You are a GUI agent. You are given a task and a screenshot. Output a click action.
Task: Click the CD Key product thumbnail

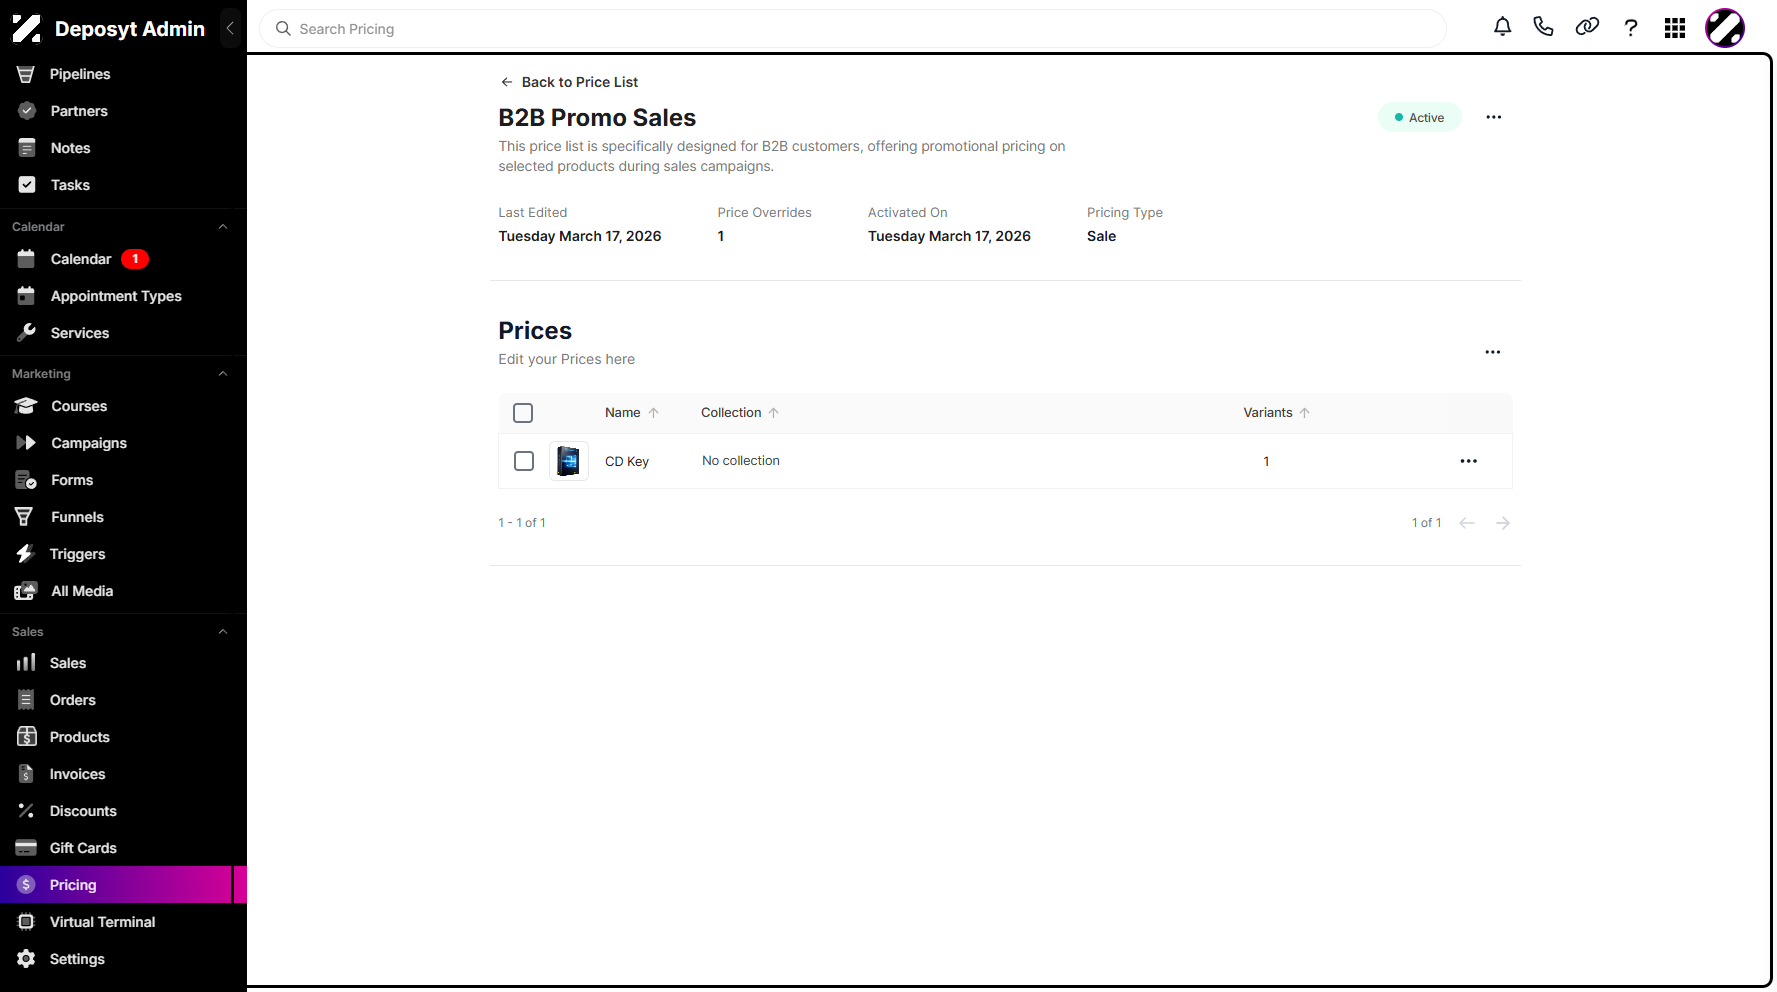tap(568, 461)
